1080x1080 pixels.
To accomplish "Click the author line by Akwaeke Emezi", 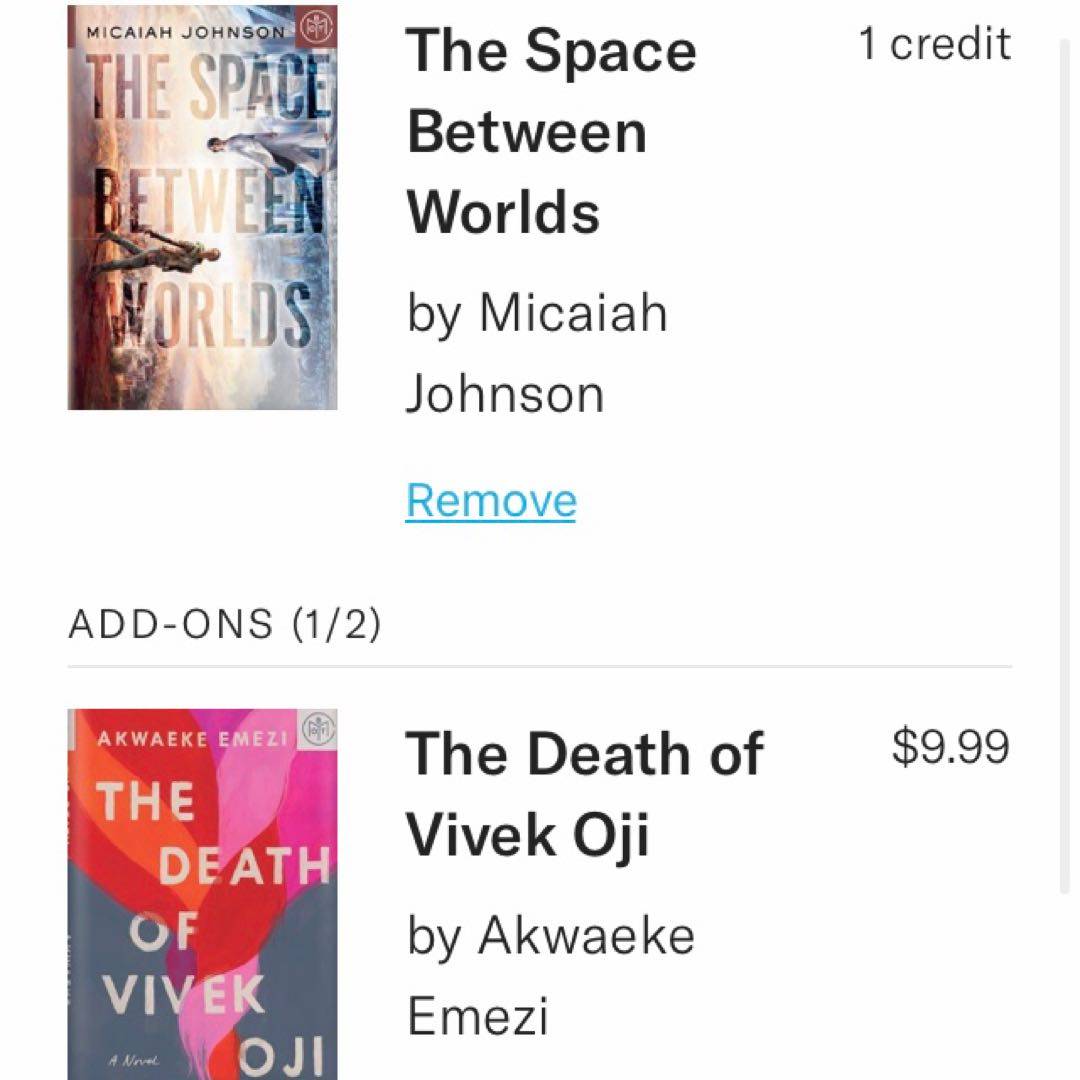I will point(550,975).
